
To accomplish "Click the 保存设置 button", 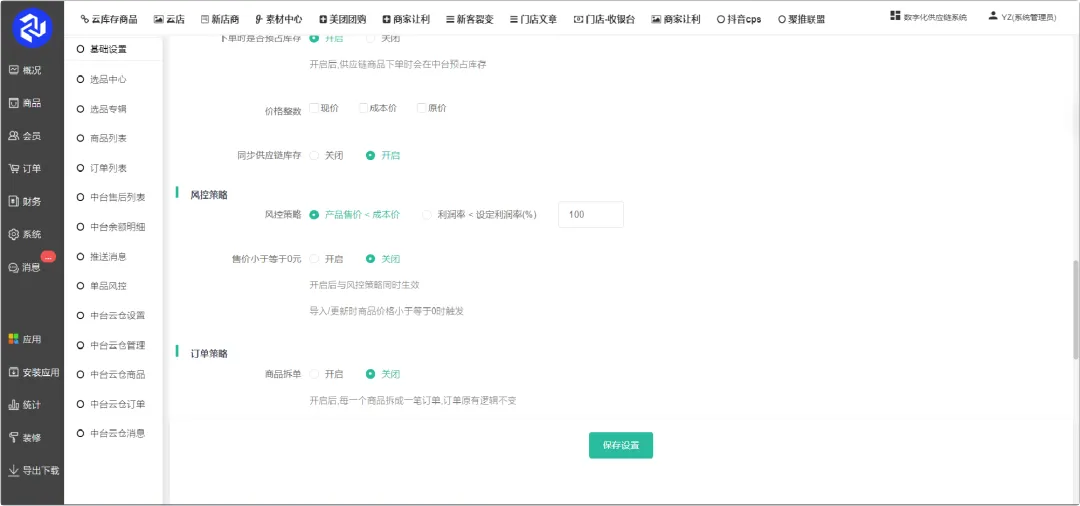I will (621, 445).
